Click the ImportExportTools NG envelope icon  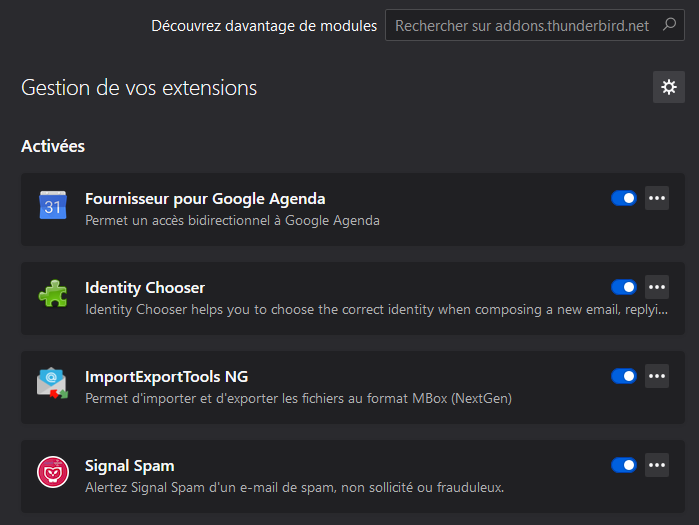(52, 383)
